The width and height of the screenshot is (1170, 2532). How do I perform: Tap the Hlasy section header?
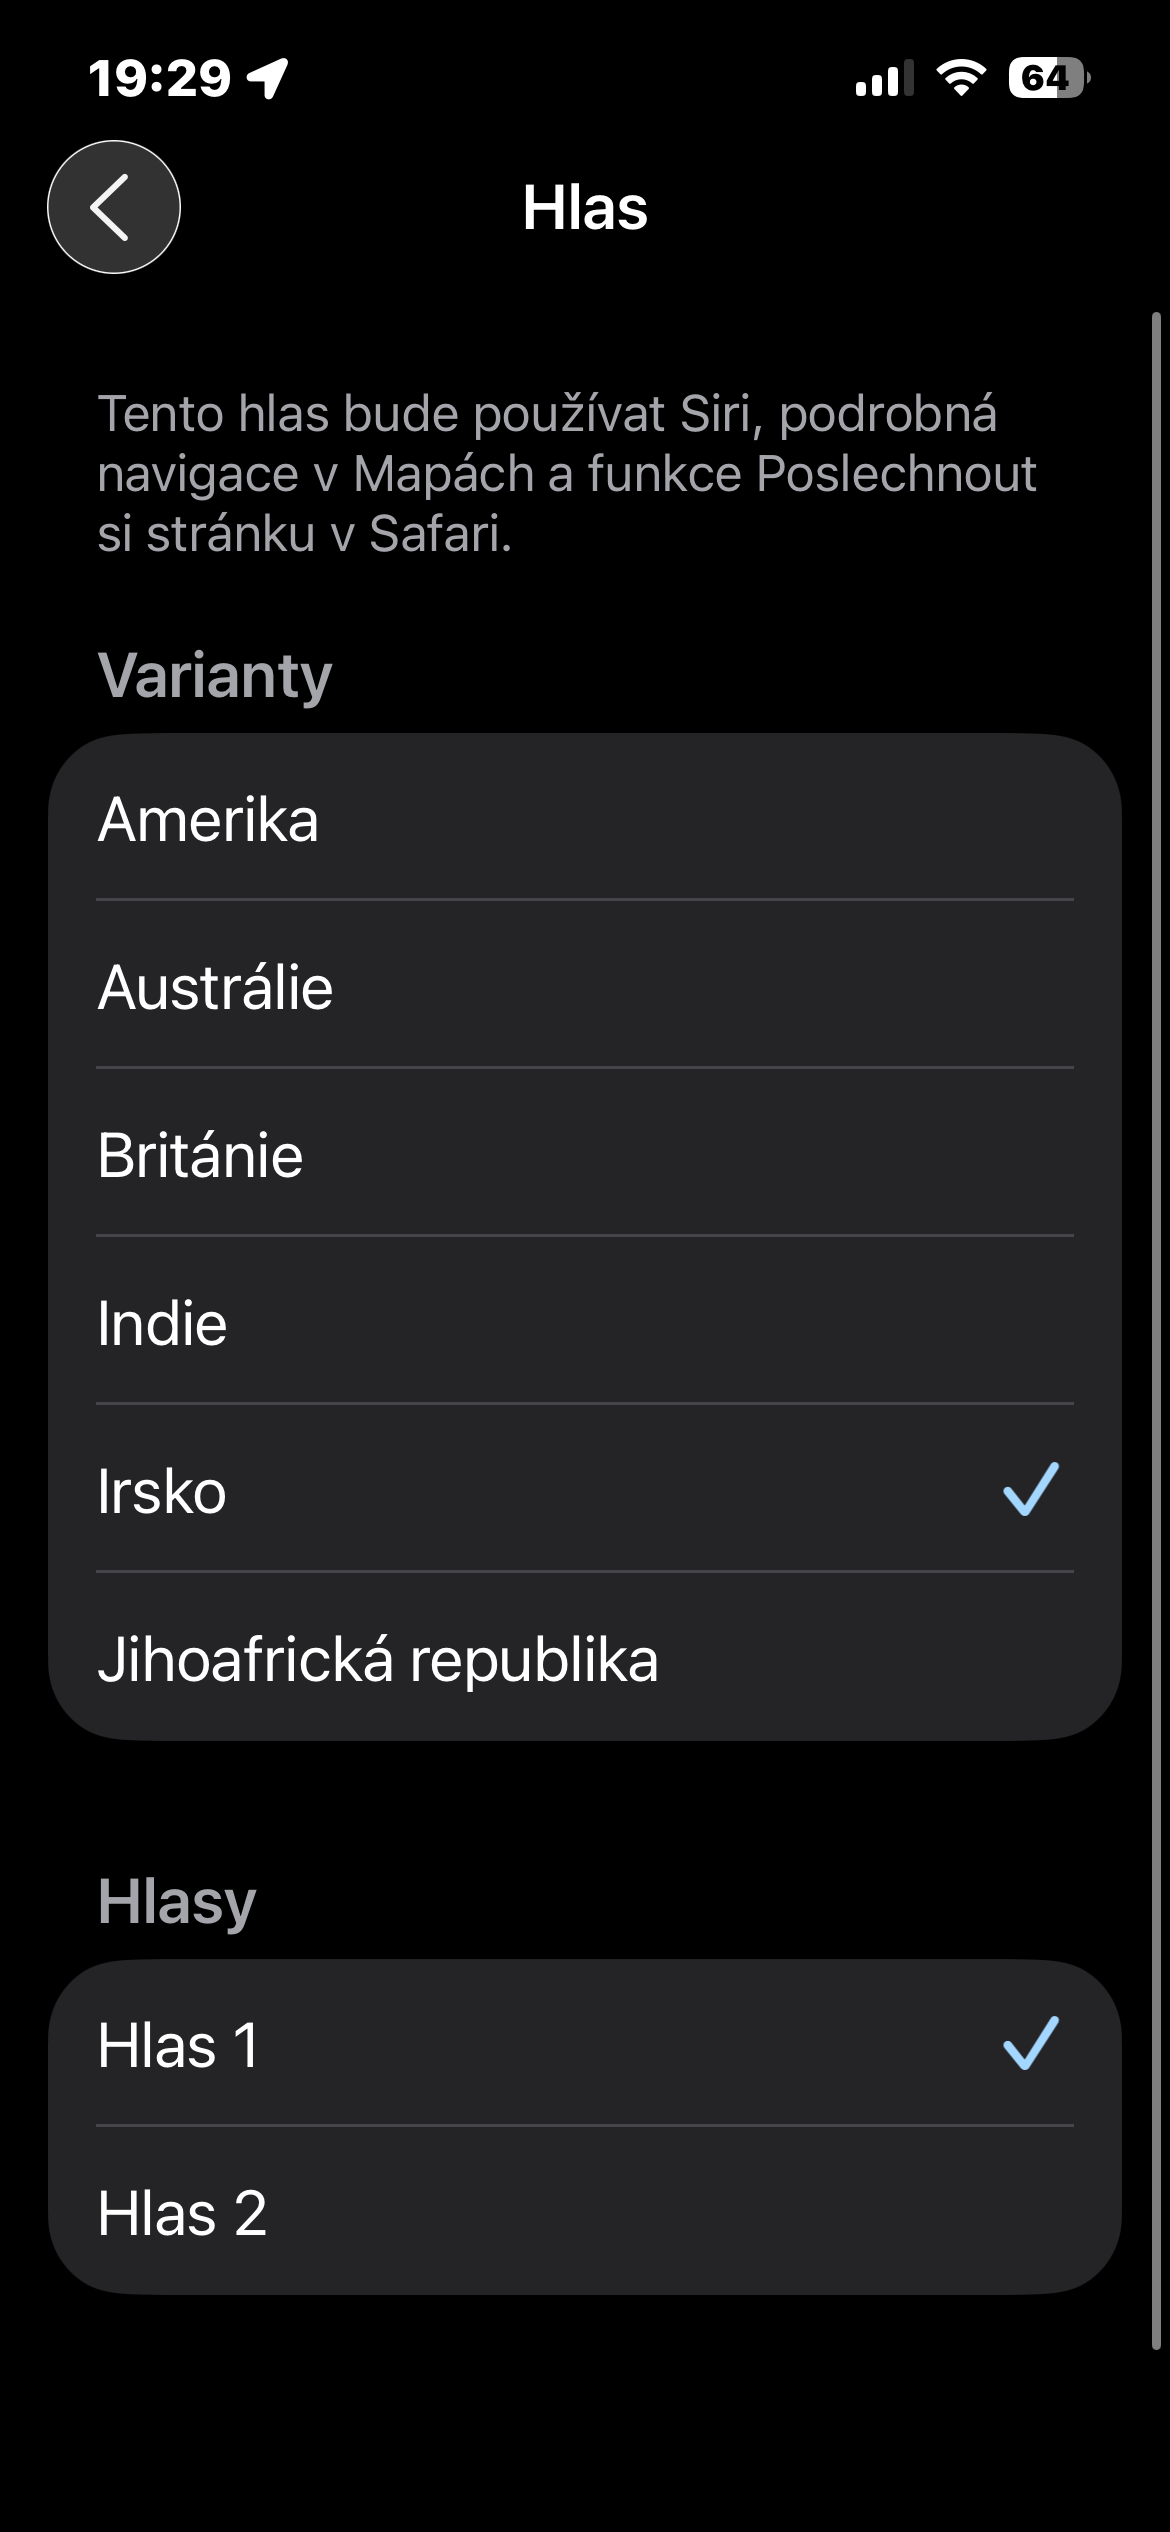[177, 1901]
